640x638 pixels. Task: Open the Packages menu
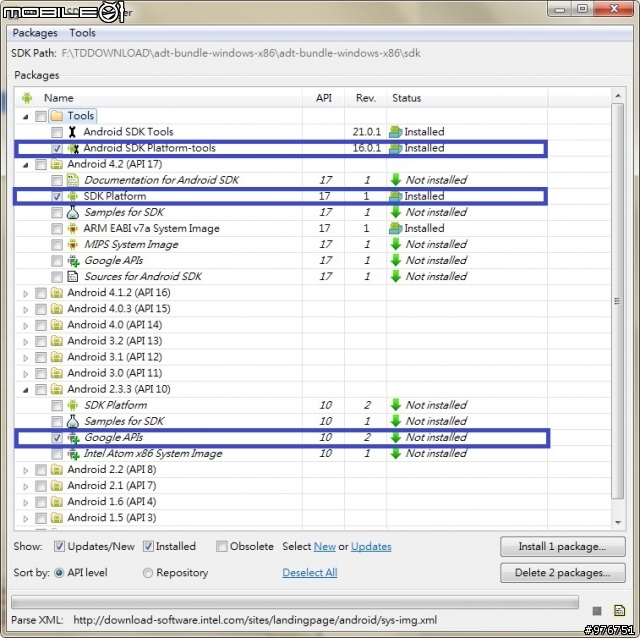pyautogui.click(x=35, y=33)
